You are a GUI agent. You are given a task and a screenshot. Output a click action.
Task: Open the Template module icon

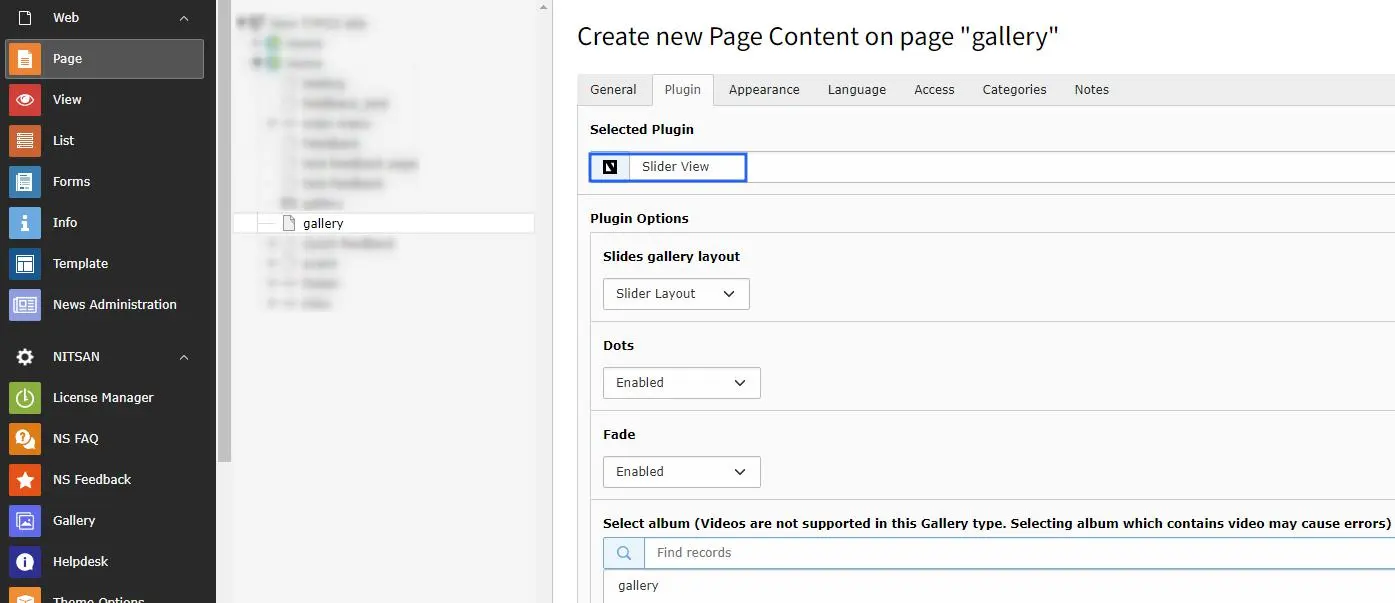25,263
